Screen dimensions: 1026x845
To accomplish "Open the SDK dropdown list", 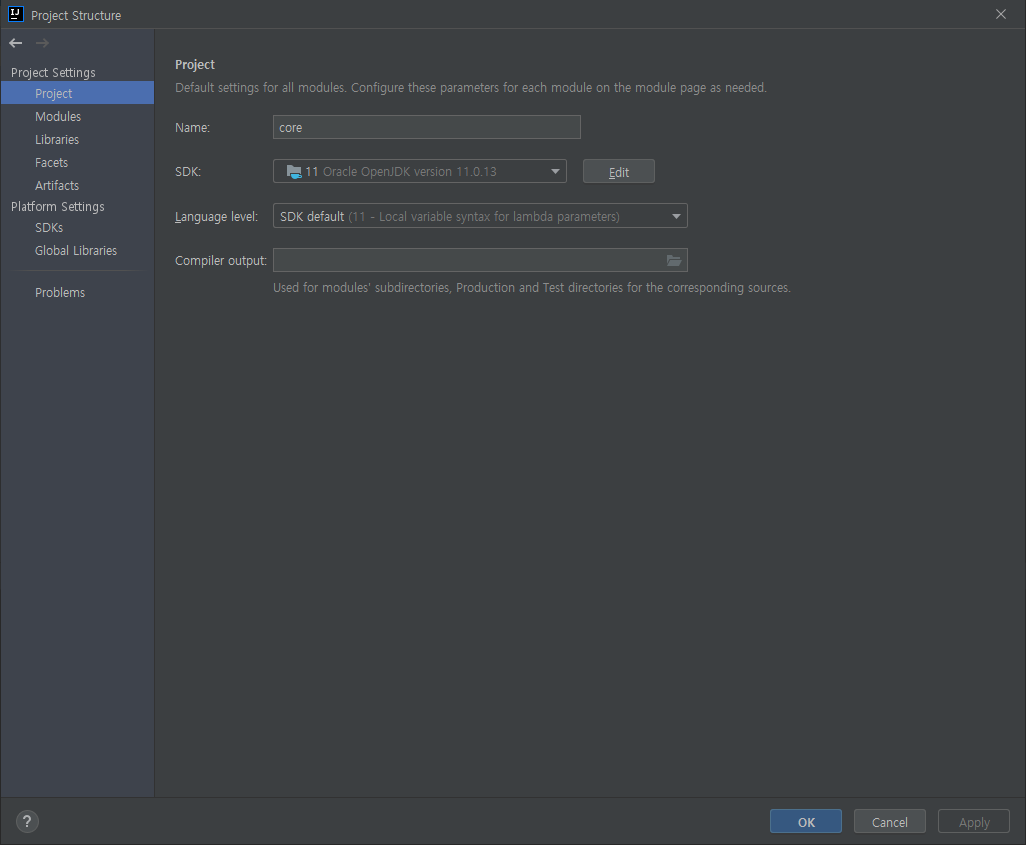I will coord(419,171).
